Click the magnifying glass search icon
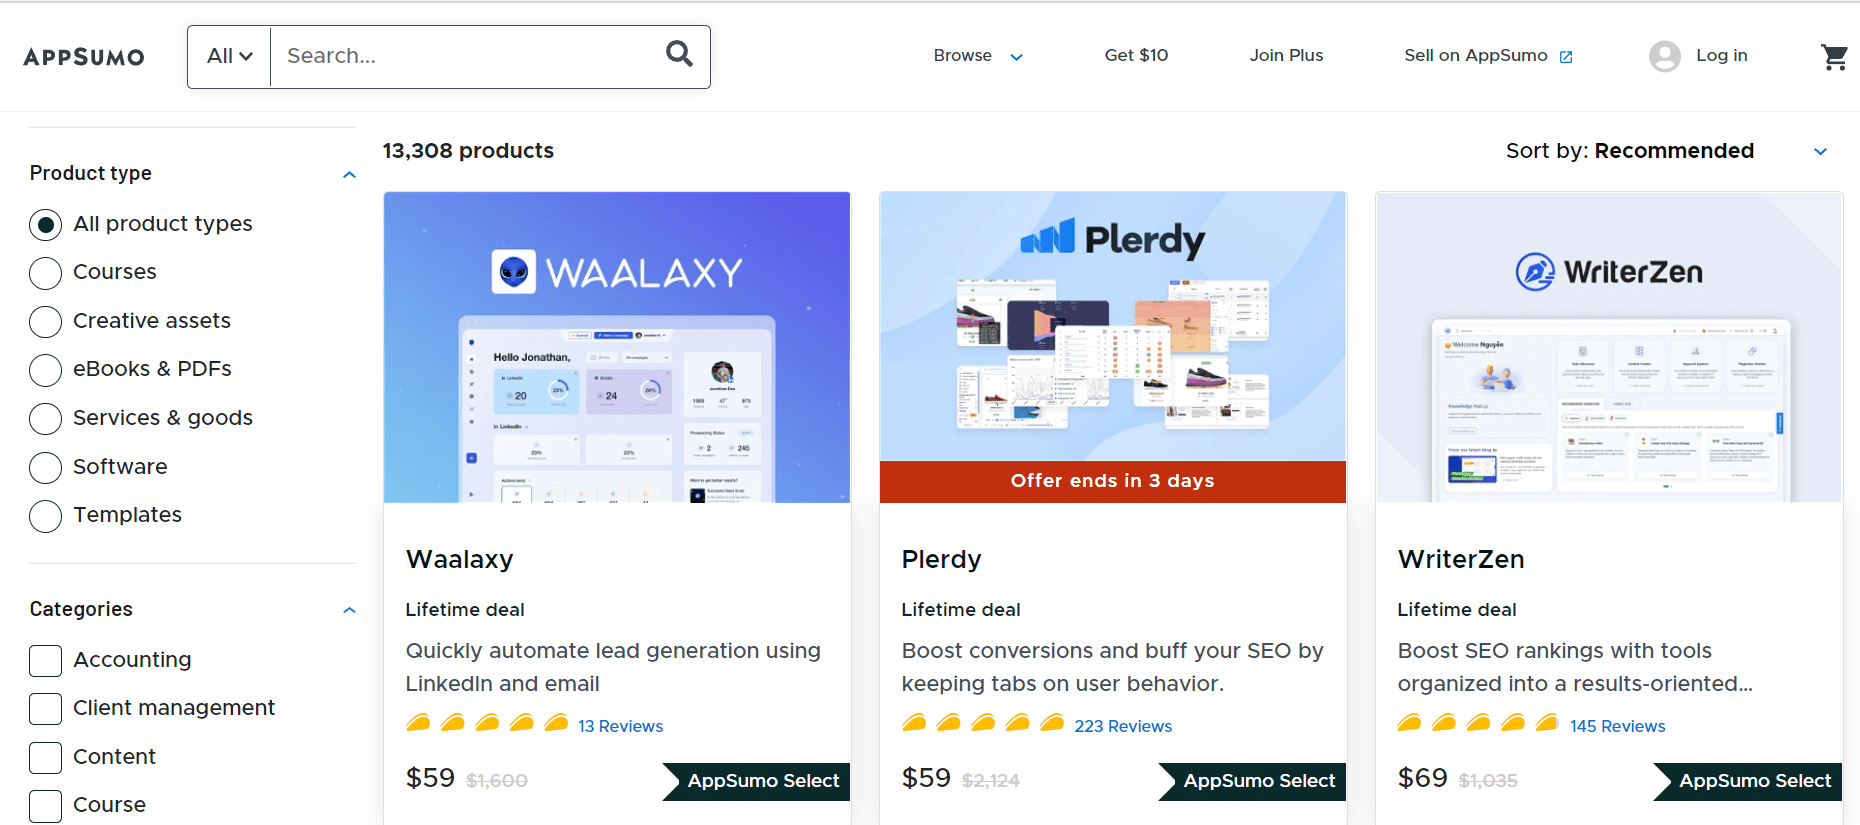This screenshot has width=1860, height=825. [x=679, y=54]
